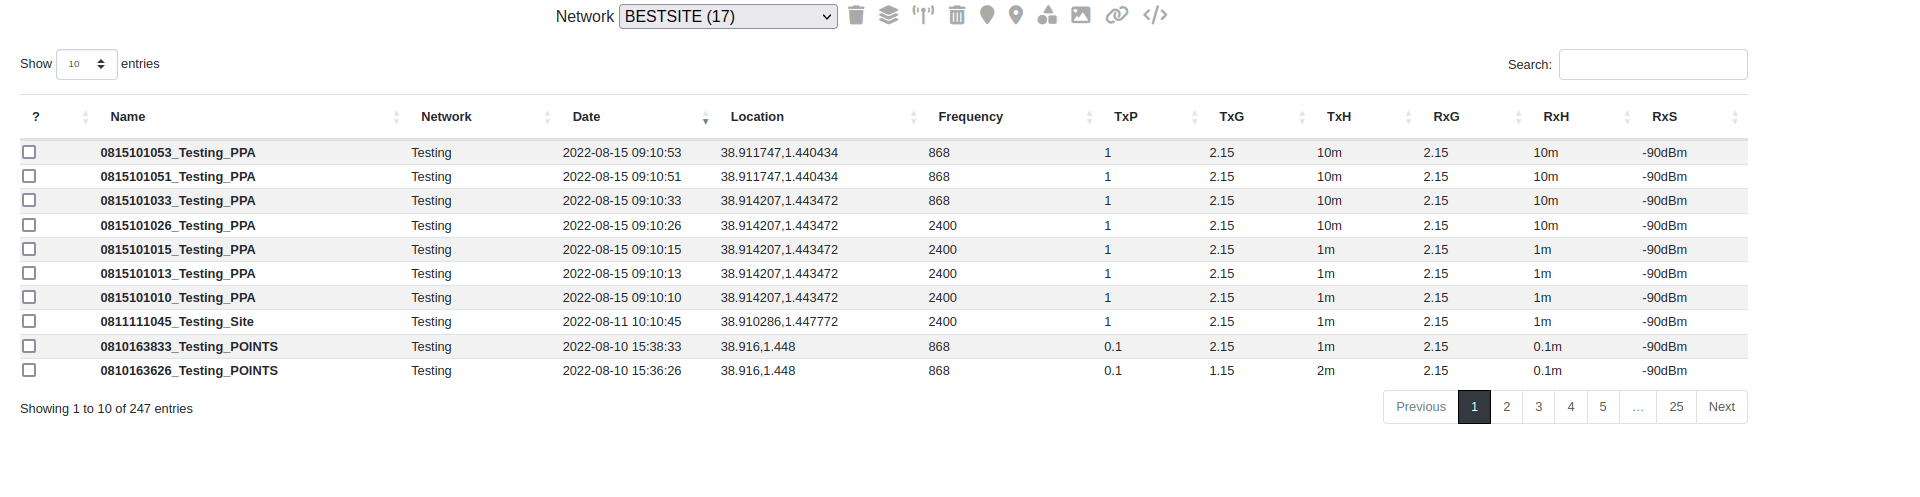Open the Network BESTSITE dropdown
This screenshot has height=497, width=1920.
pyautogui.click(x=728, y=16)
